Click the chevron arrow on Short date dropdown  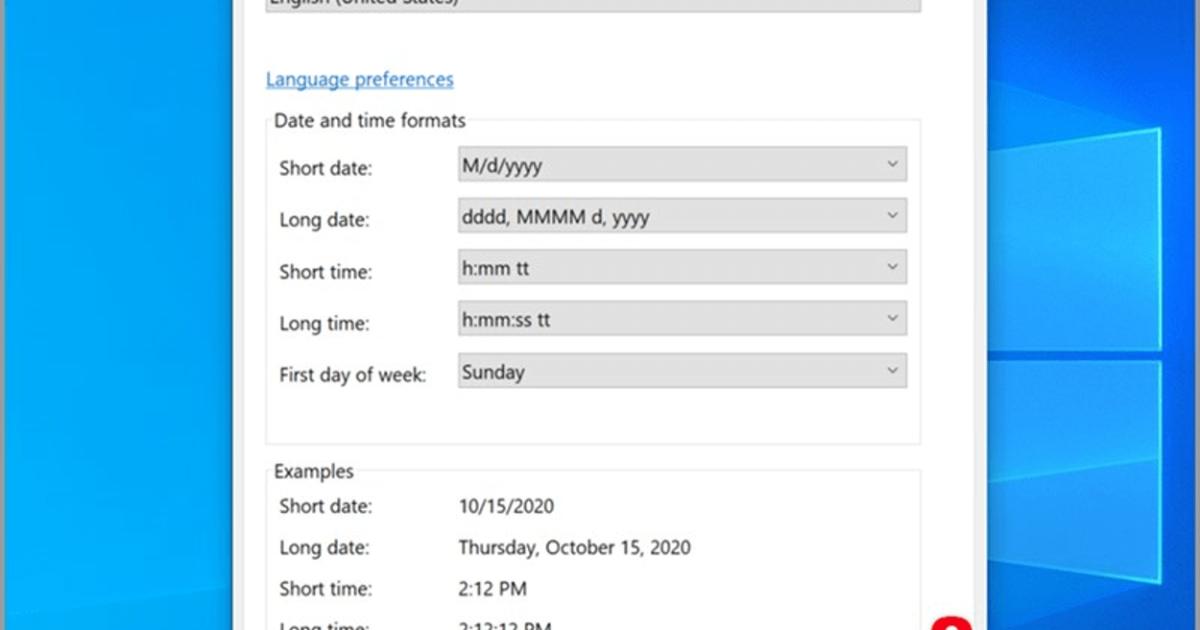[893, 164]
